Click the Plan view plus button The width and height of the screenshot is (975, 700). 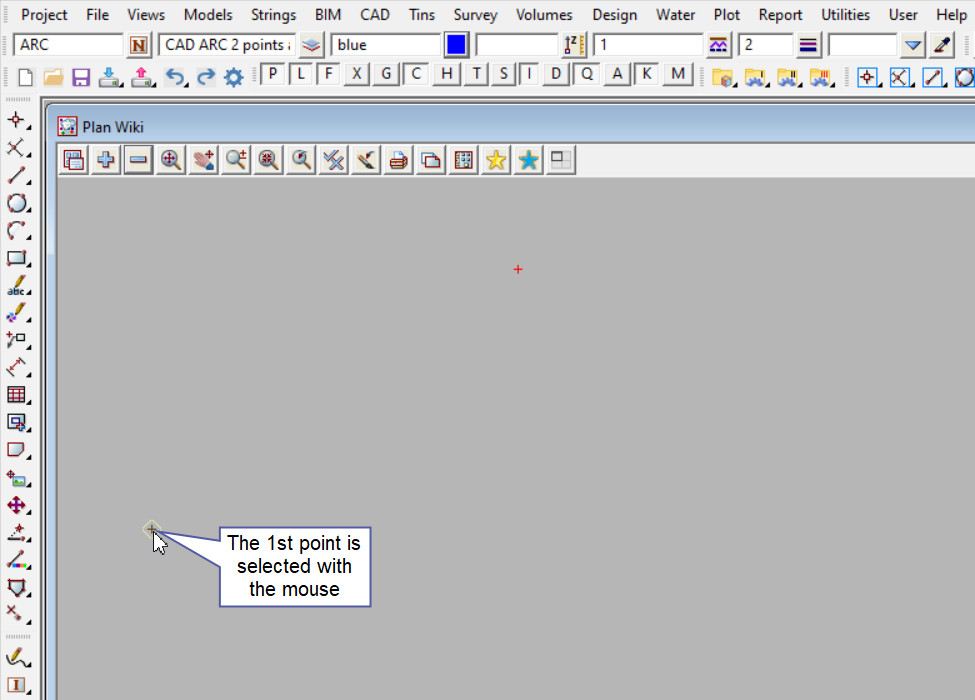point(105,160)
